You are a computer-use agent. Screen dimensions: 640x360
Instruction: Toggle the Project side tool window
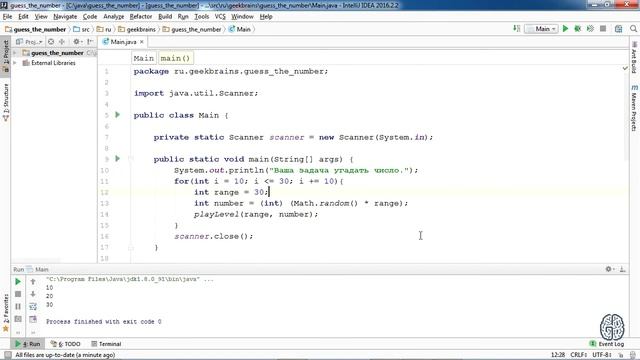pyautogui.click(x=5, y=56)
